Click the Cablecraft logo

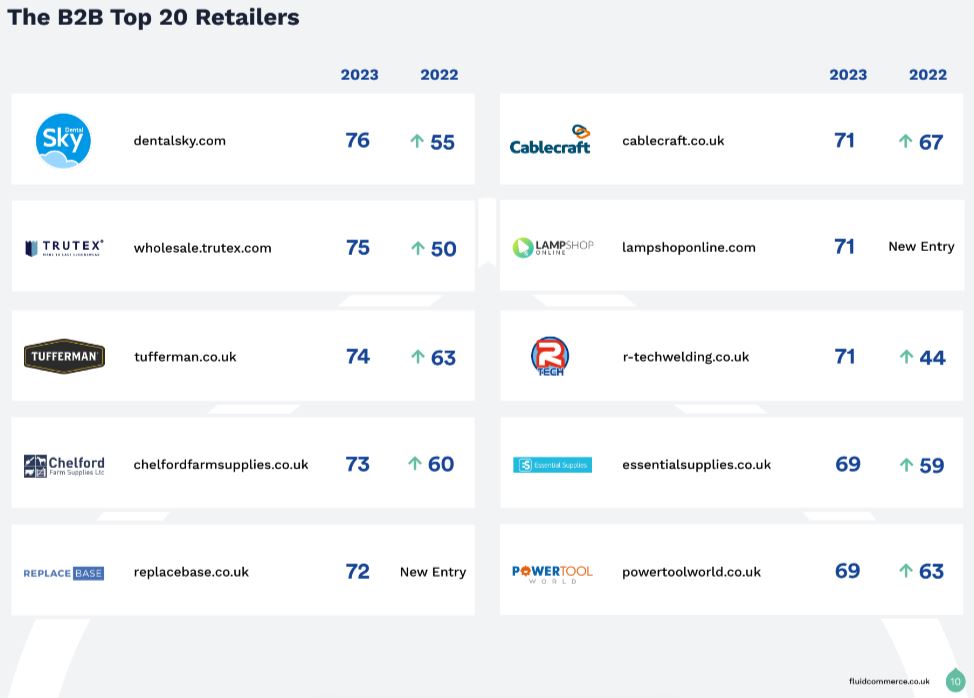coord(550,139)
